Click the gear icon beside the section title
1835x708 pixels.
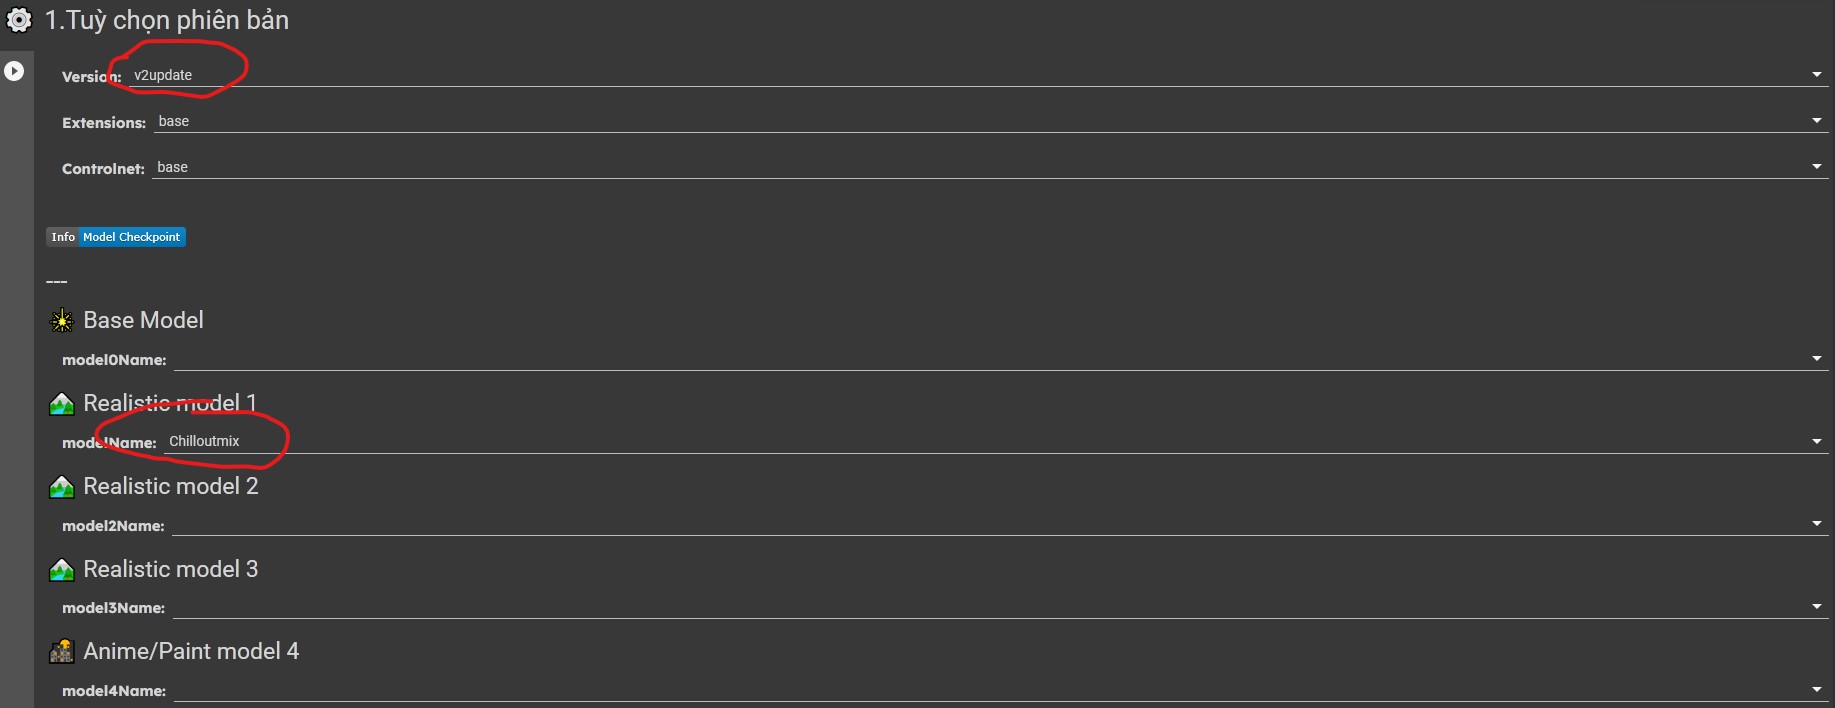click(x=19, y=20)
